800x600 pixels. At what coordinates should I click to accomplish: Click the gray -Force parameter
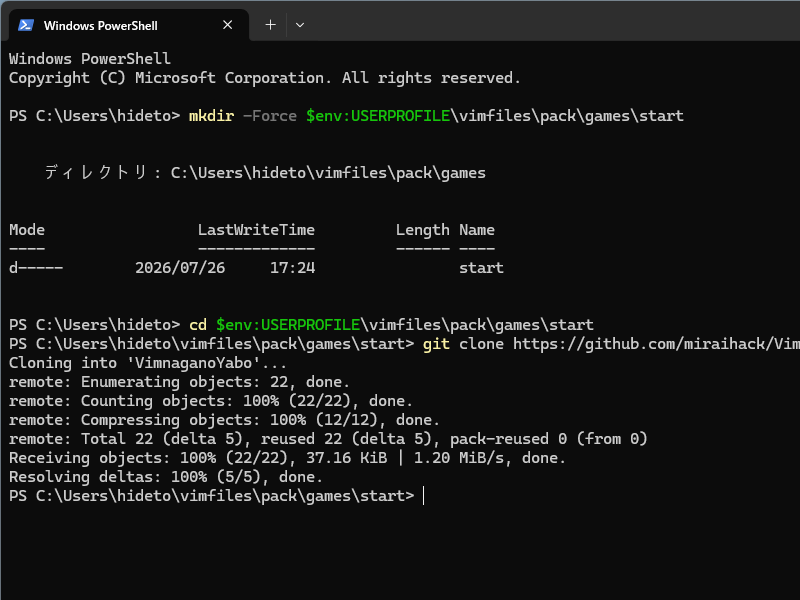270,116
